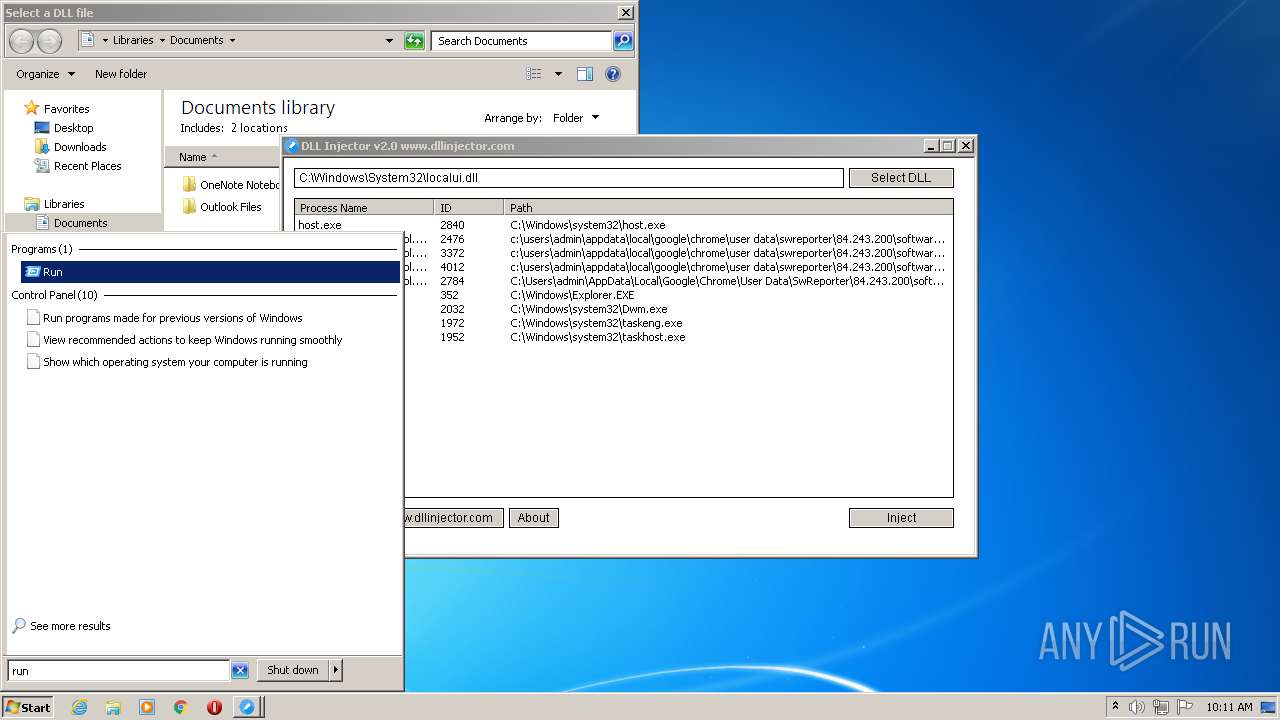Click the Action Center flag icon

click(1185, 707)
